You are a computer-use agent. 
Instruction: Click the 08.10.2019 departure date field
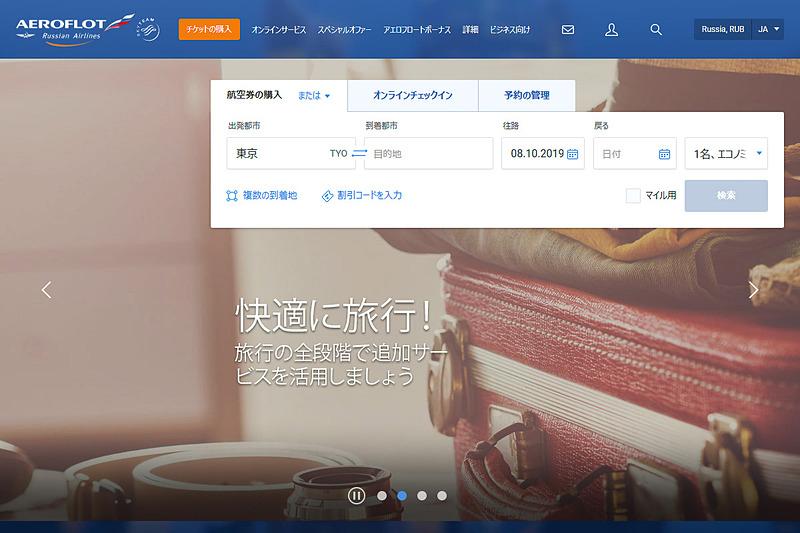coord(543,153)
